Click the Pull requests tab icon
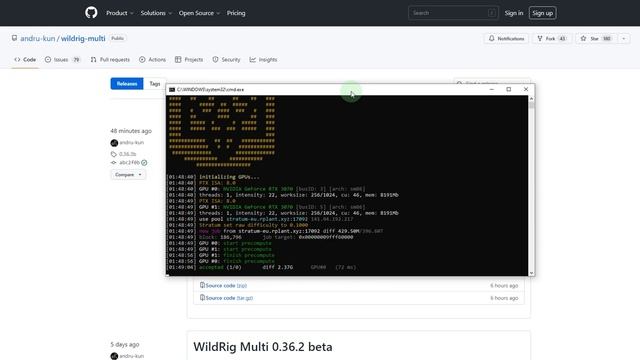 tap(93, 60)
